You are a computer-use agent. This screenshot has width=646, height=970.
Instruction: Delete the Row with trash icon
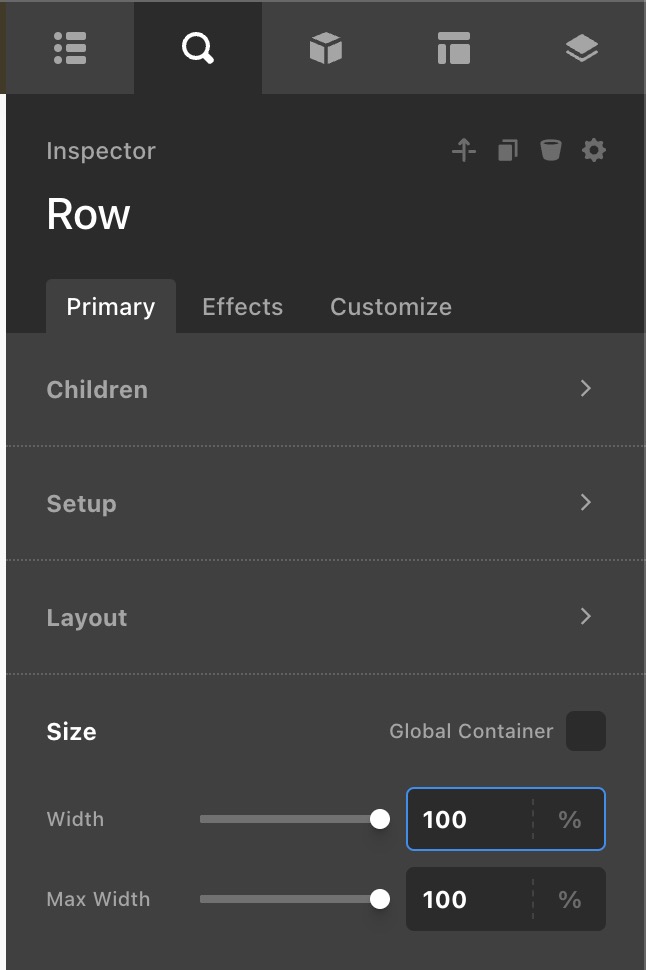pyautogui.click(x=551, y=151)
